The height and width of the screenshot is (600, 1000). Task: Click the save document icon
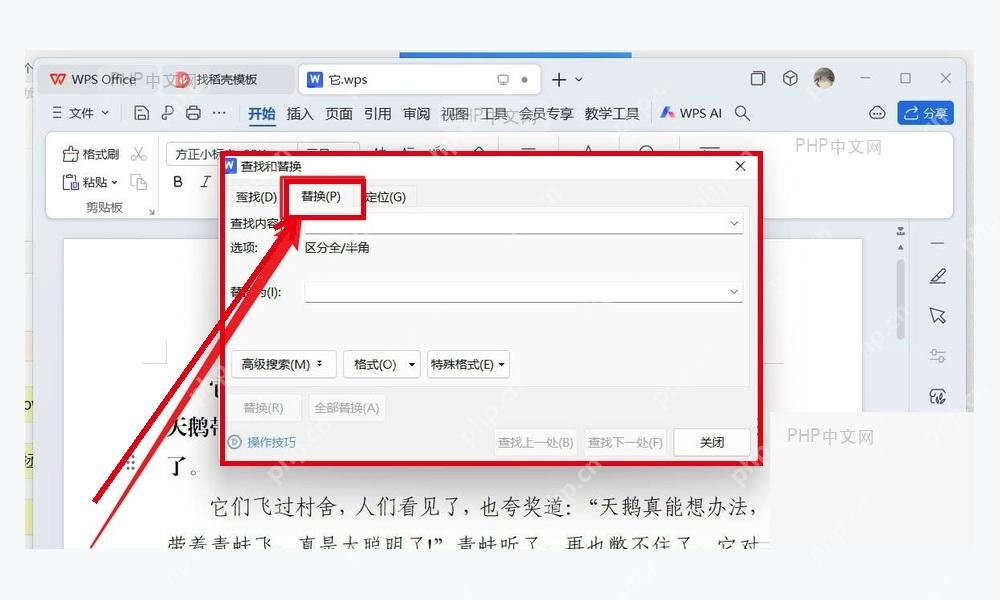tap(141, 113)
